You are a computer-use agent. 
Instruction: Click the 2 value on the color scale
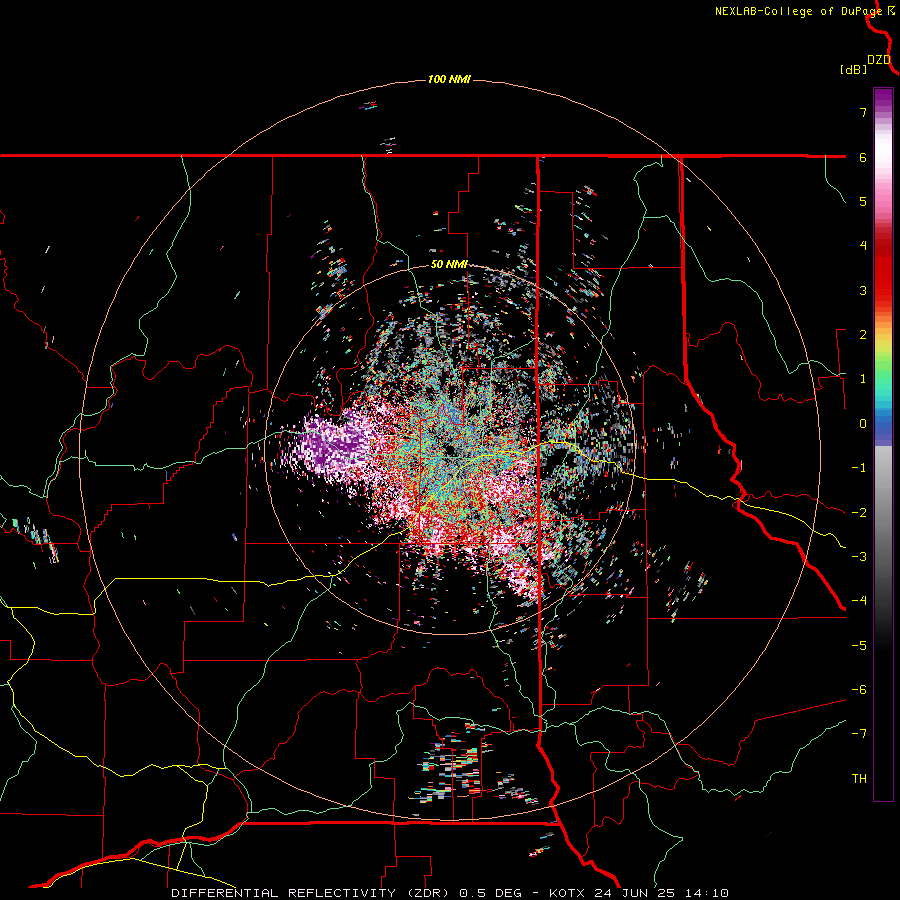tap(863, 335)
